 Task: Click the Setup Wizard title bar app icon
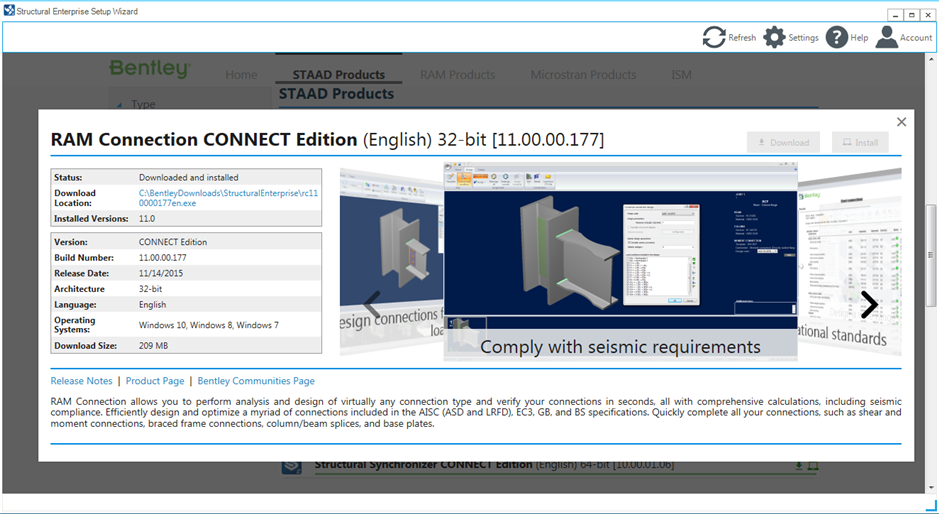9,11
